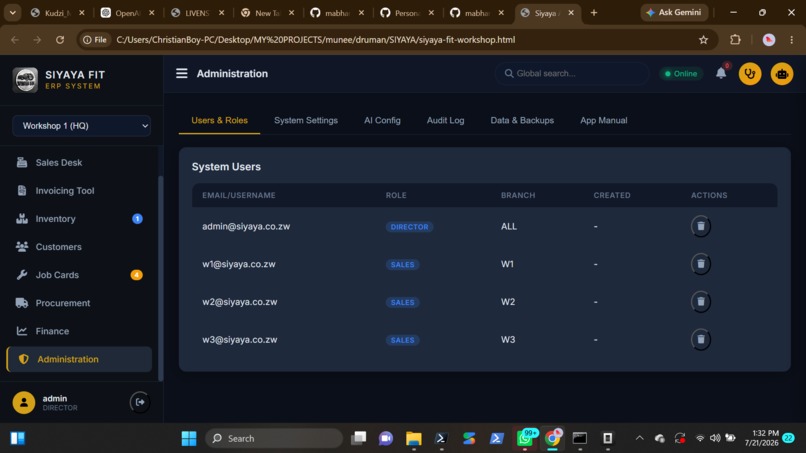
Task: Open a new browser tab
Action: click(594, 13)
